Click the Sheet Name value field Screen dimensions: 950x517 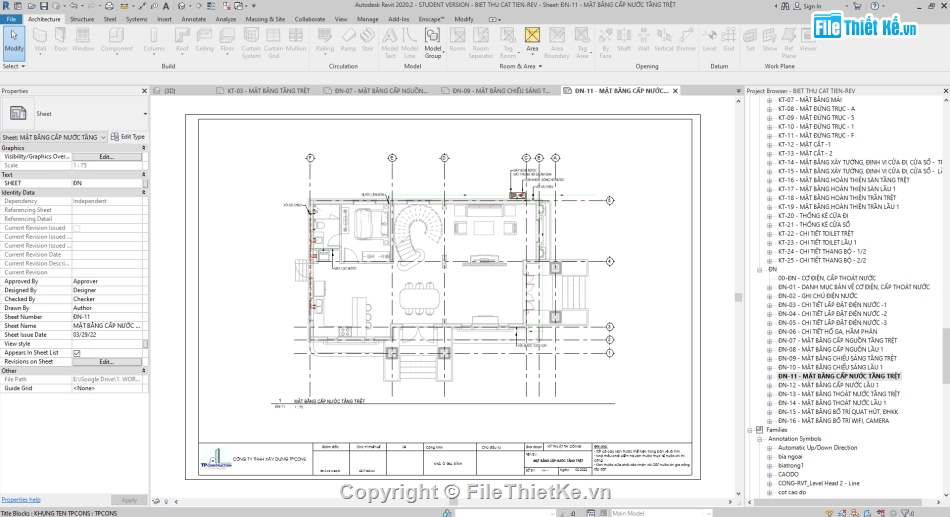(107, 326)
